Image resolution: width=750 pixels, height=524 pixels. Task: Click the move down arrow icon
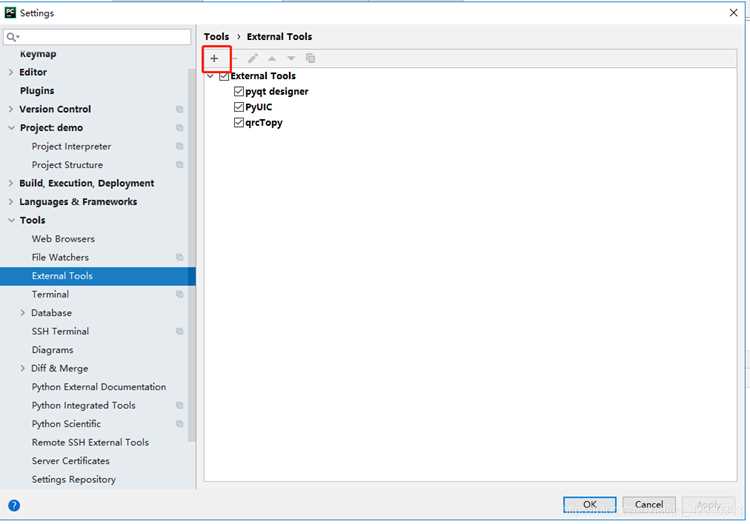click(x=291, y=59)
